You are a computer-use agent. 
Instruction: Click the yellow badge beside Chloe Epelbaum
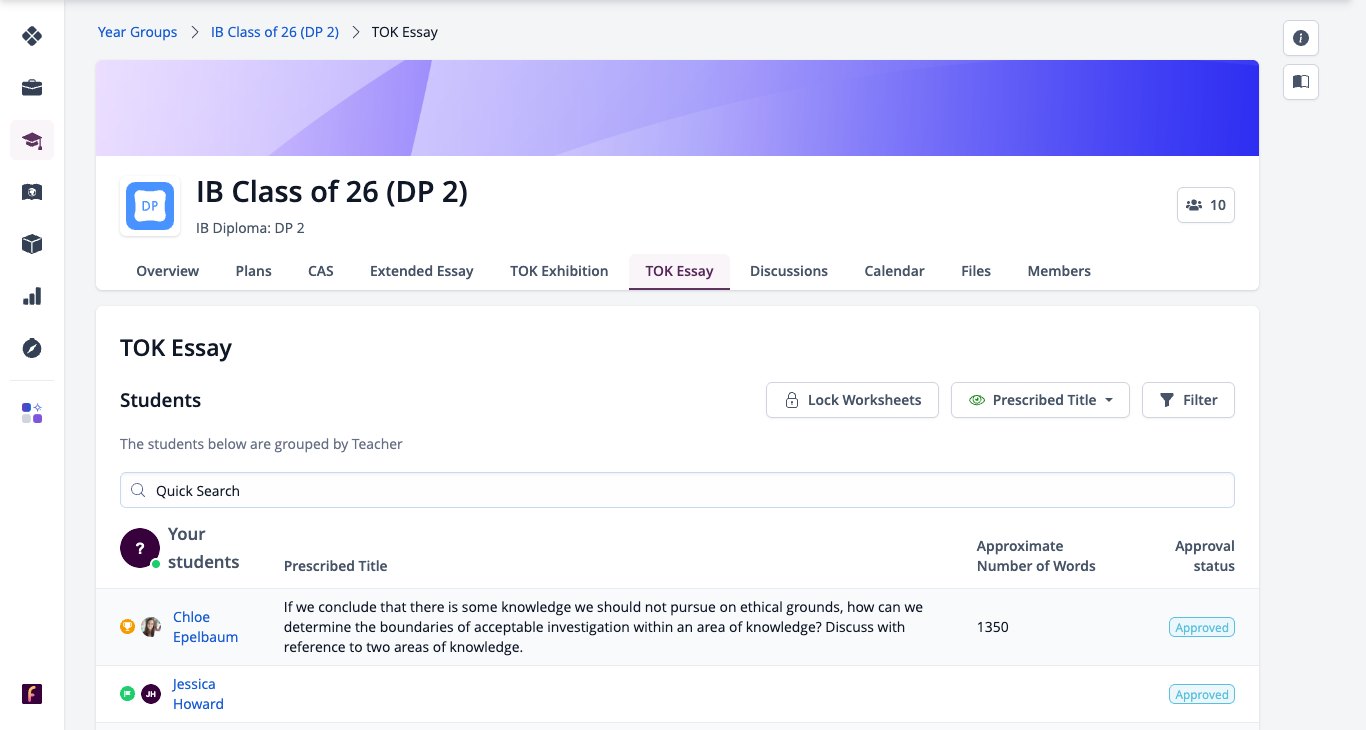click(x=127, y=627)
